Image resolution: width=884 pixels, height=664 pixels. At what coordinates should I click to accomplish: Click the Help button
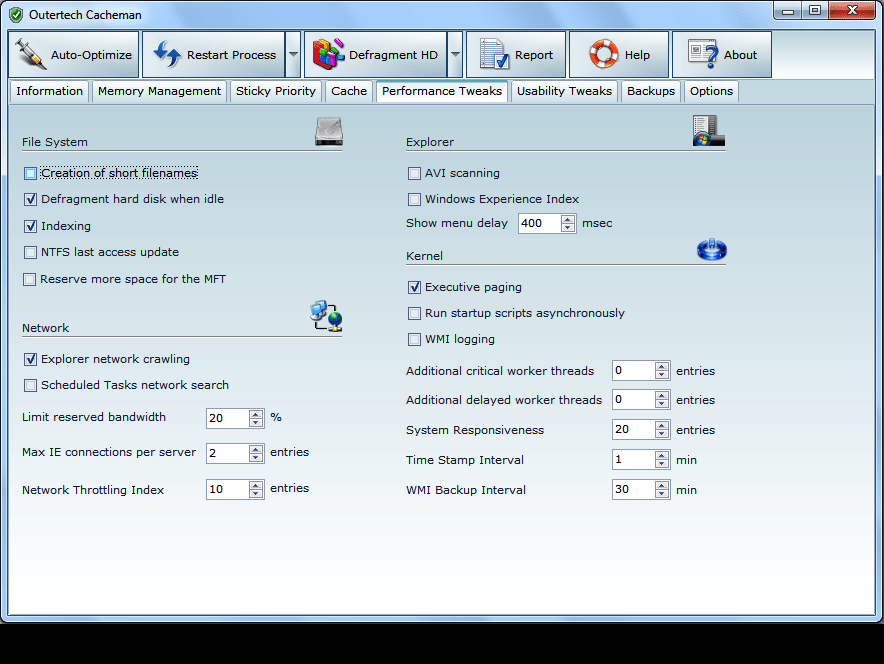[619, 55]
